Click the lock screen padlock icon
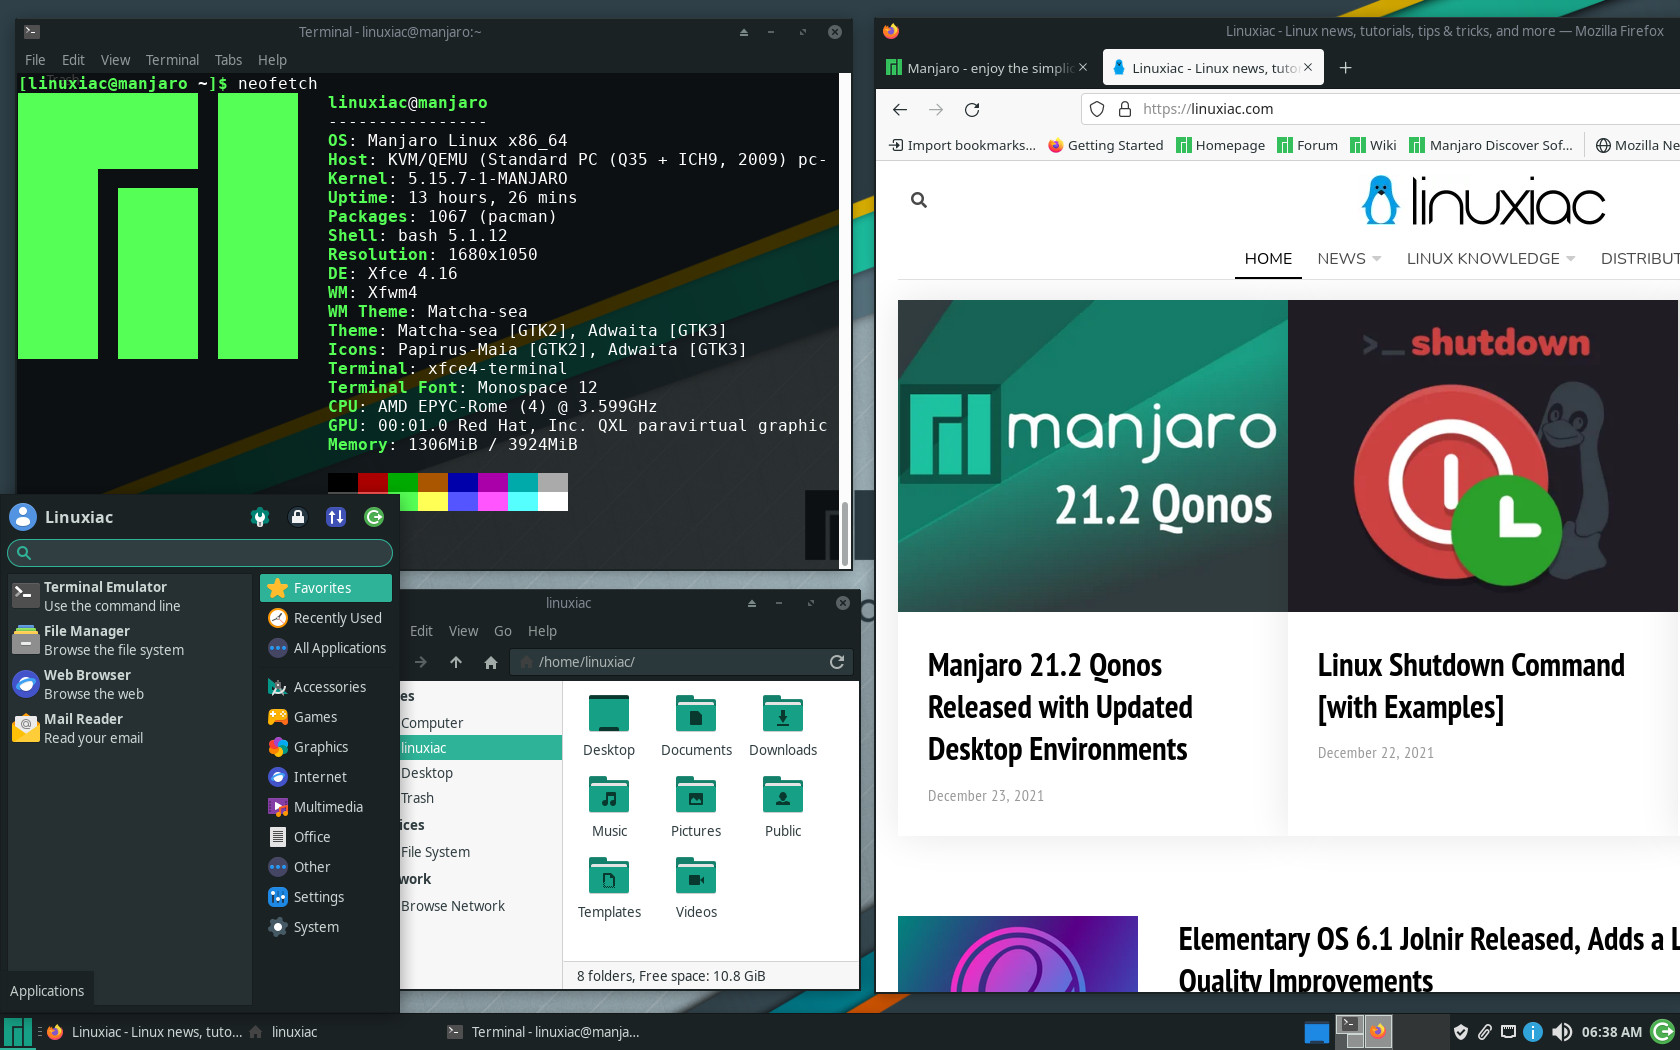 [x=298, y=517]
